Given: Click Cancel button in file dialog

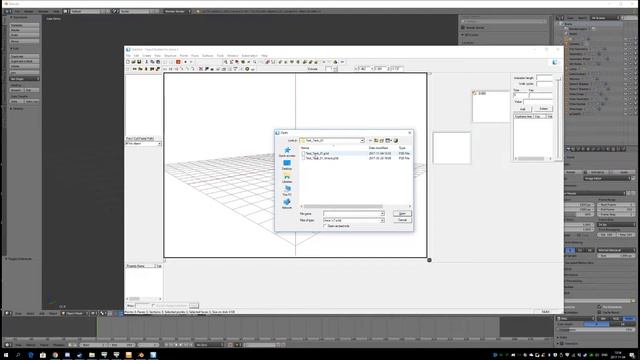Looking at the screenshot, I should (402, 220).
